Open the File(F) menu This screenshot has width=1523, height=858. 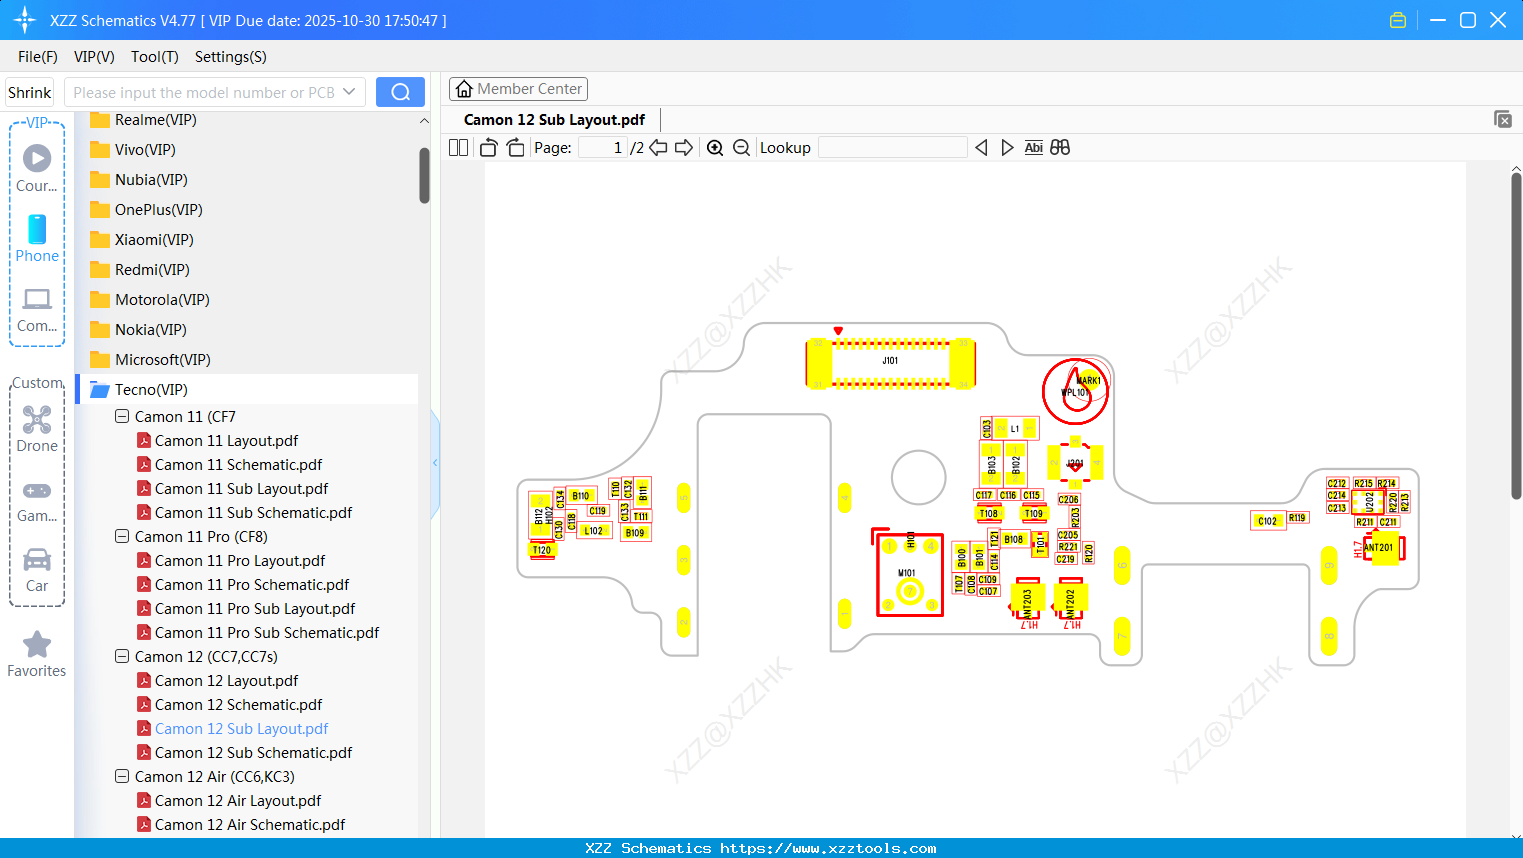pos(38,57)
